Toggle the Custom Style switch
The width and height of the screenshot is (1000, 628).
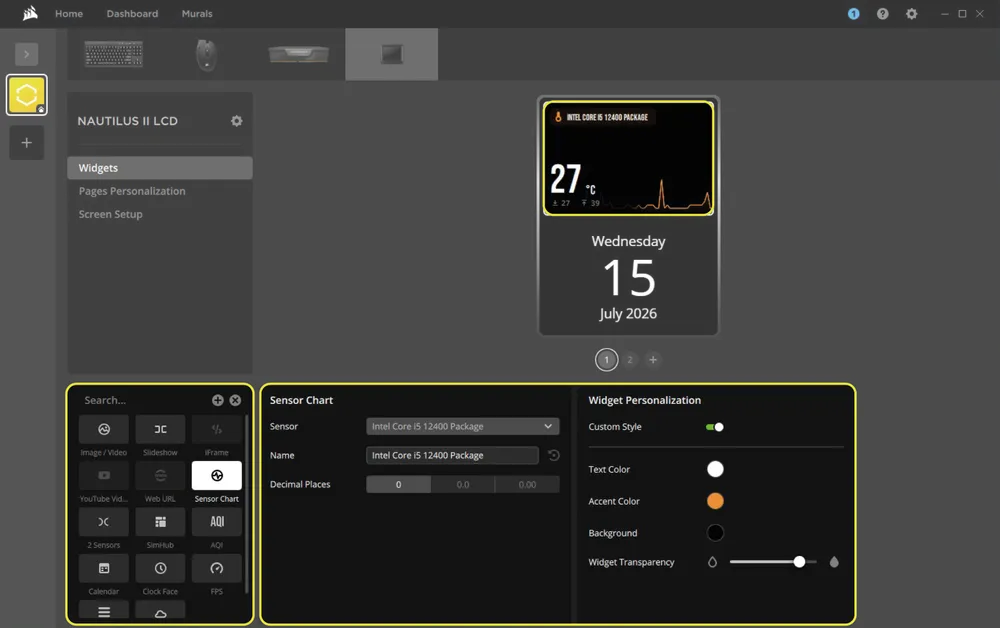(x=714, y=427)
